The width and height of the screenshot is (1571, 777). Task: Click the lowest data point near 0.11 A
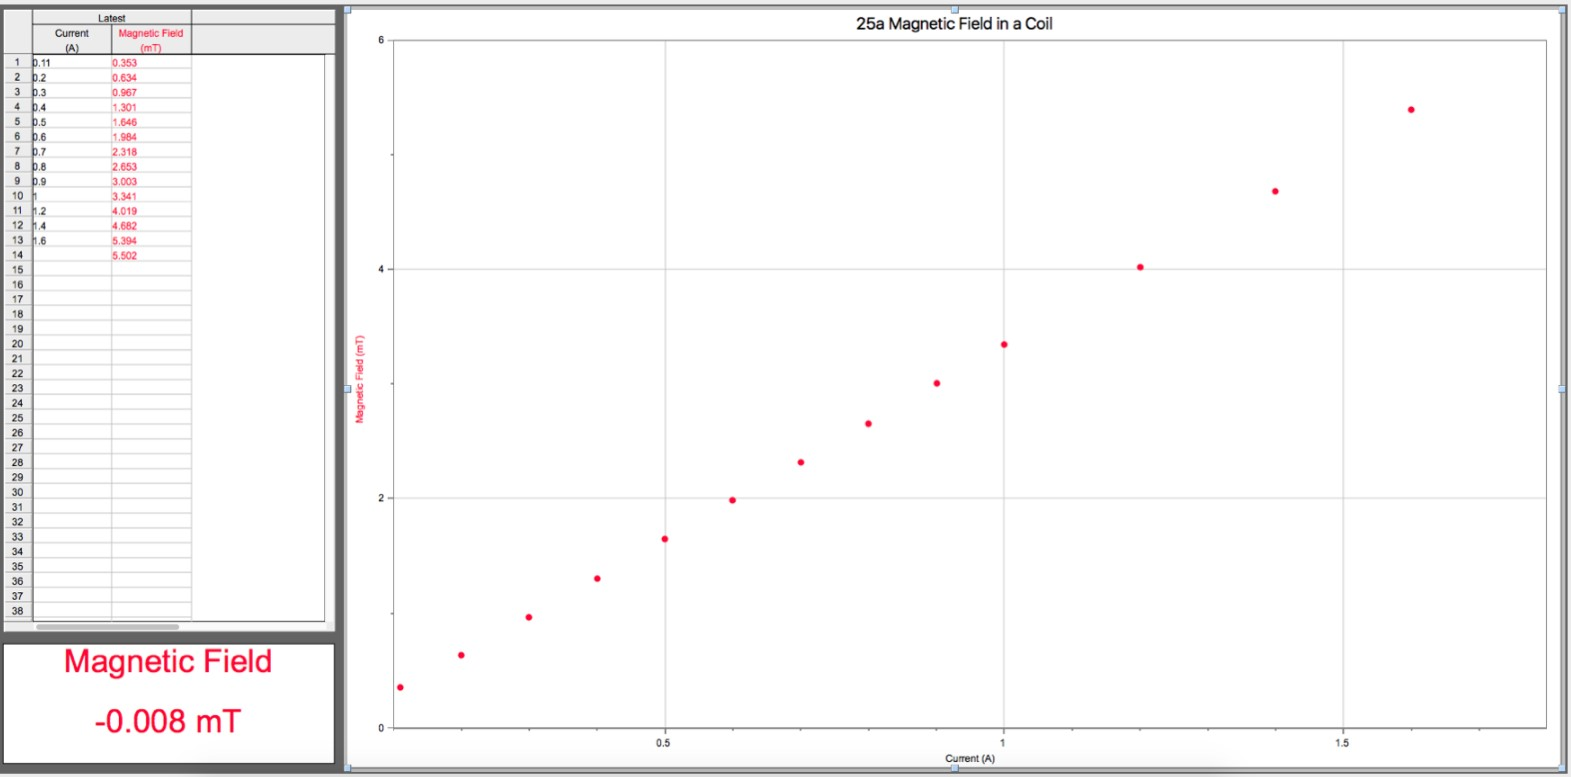(400, 687)
